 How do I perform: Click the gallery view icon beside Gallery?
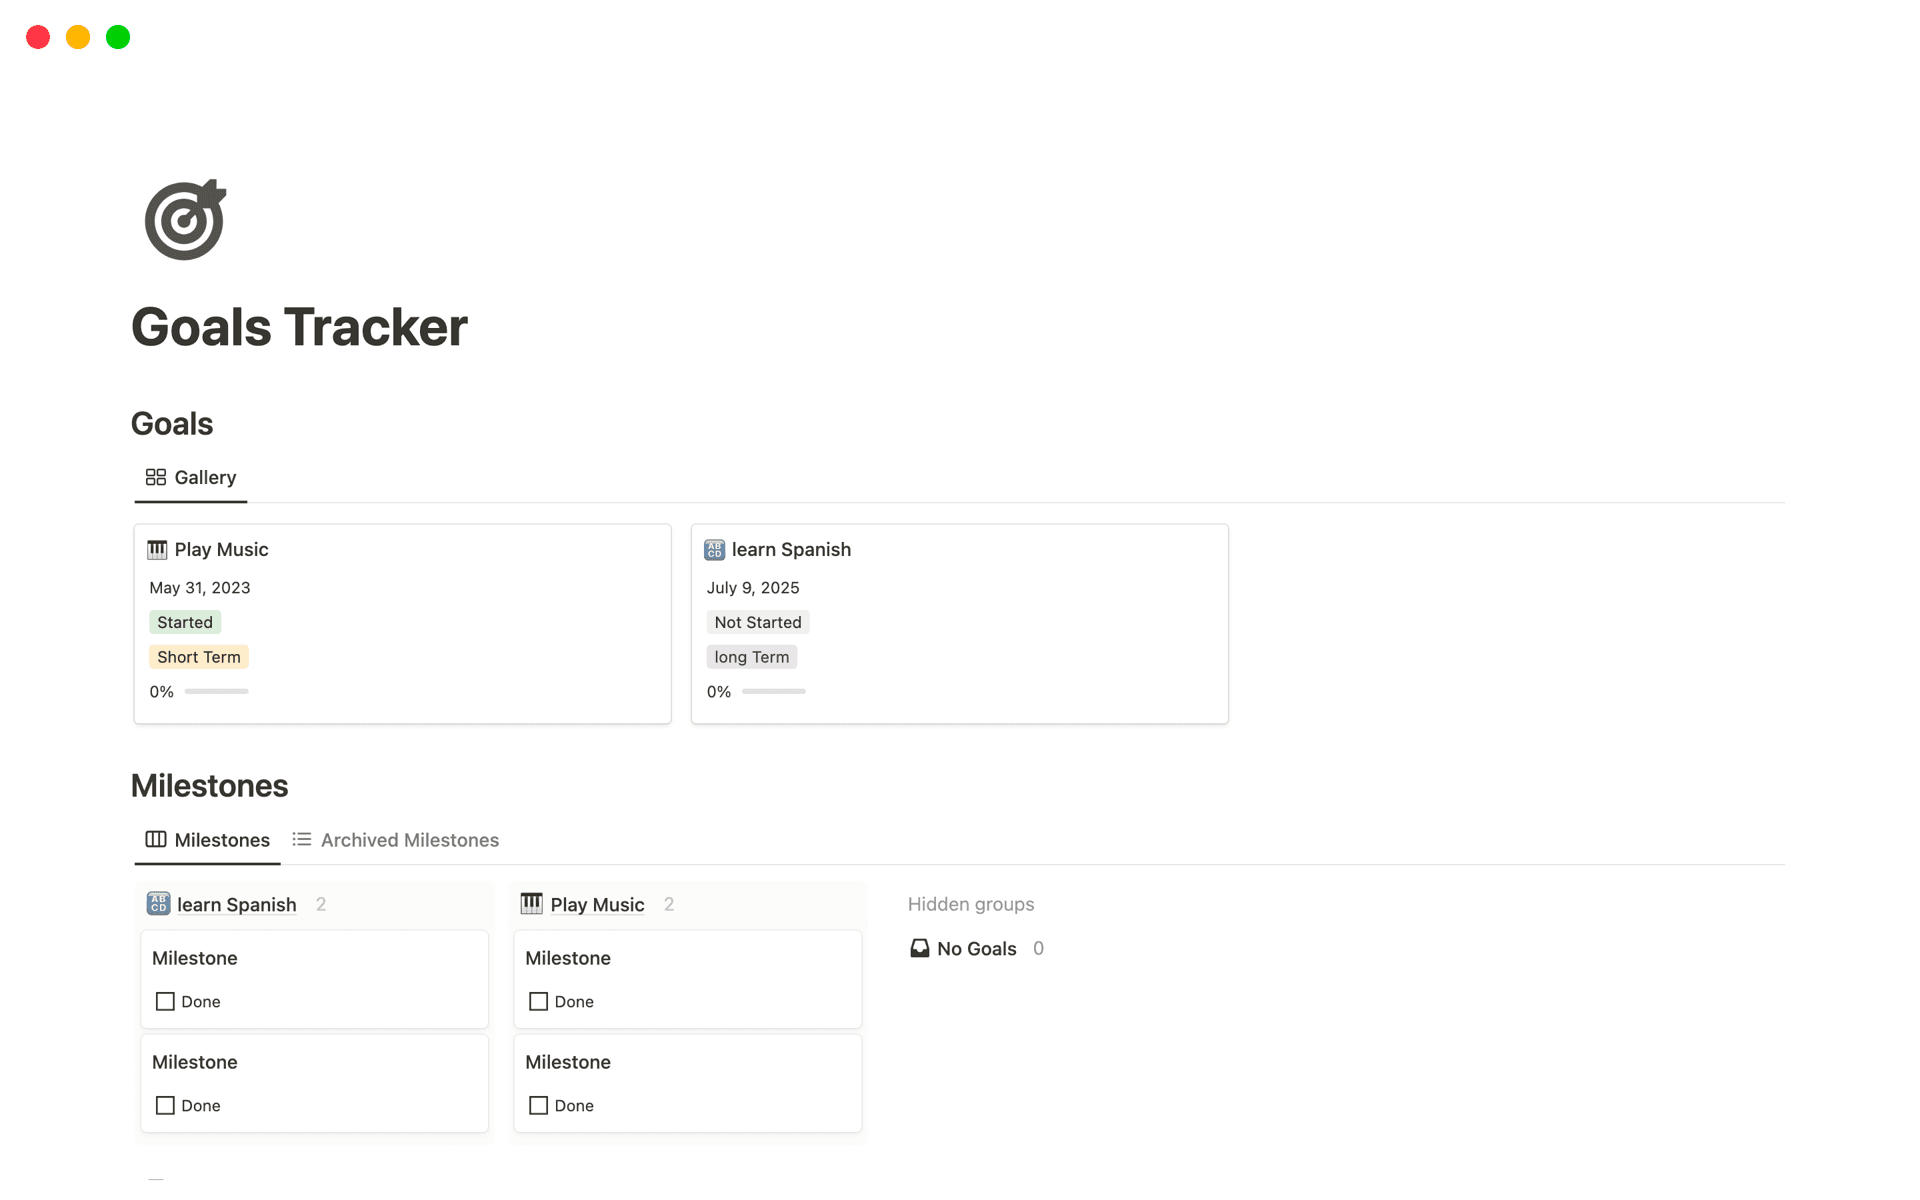(156, 477)
